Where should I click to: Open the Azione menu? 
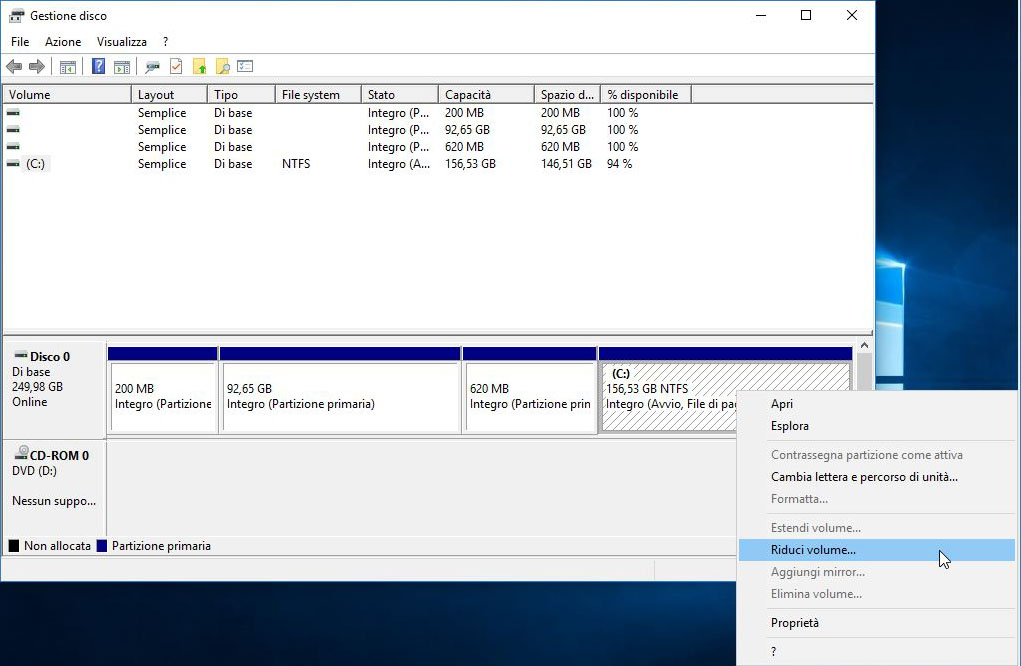63,42
